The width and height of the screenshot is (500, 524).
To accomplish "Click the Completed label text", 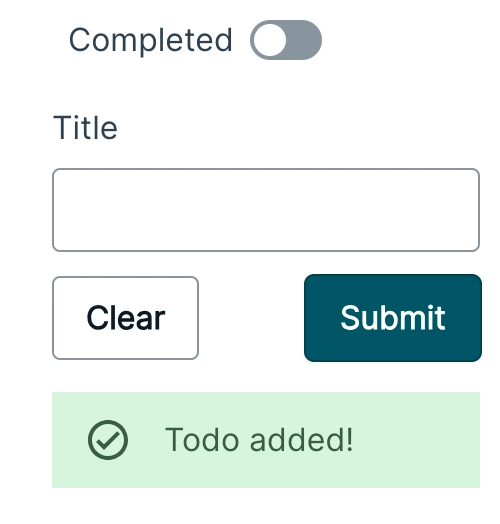I will pos(150,40).
